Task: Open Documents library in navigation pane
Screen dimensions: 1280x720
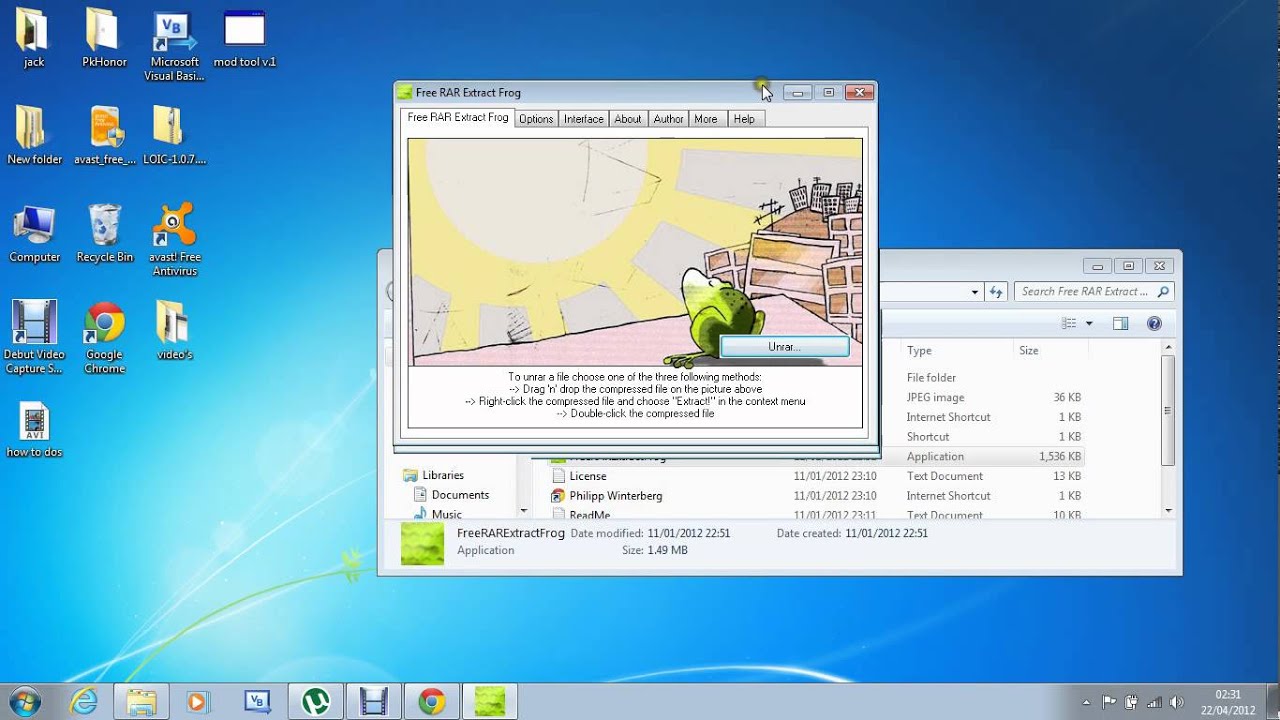Action: [x=460, y=495]
